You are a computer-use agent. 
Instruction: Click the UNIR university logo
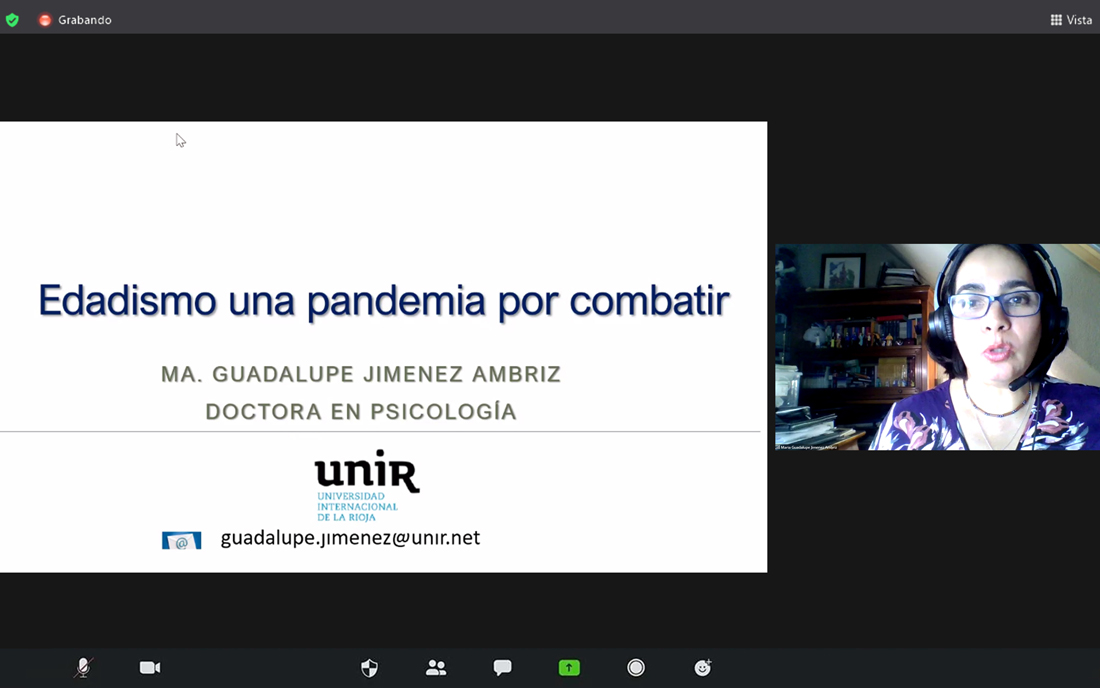point(366,485)
